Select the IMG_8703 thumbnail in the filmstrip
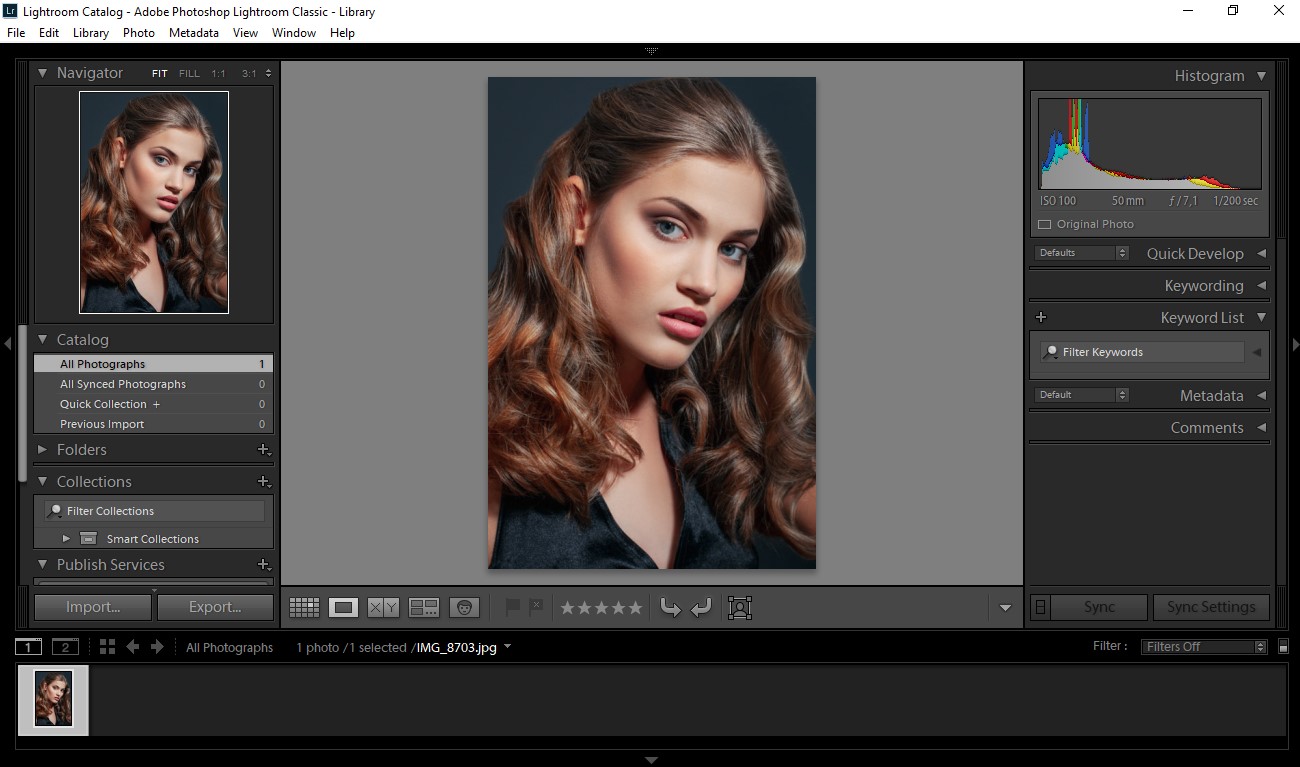This screenshot has height=767, width=1300. click(x=52, y=699)
